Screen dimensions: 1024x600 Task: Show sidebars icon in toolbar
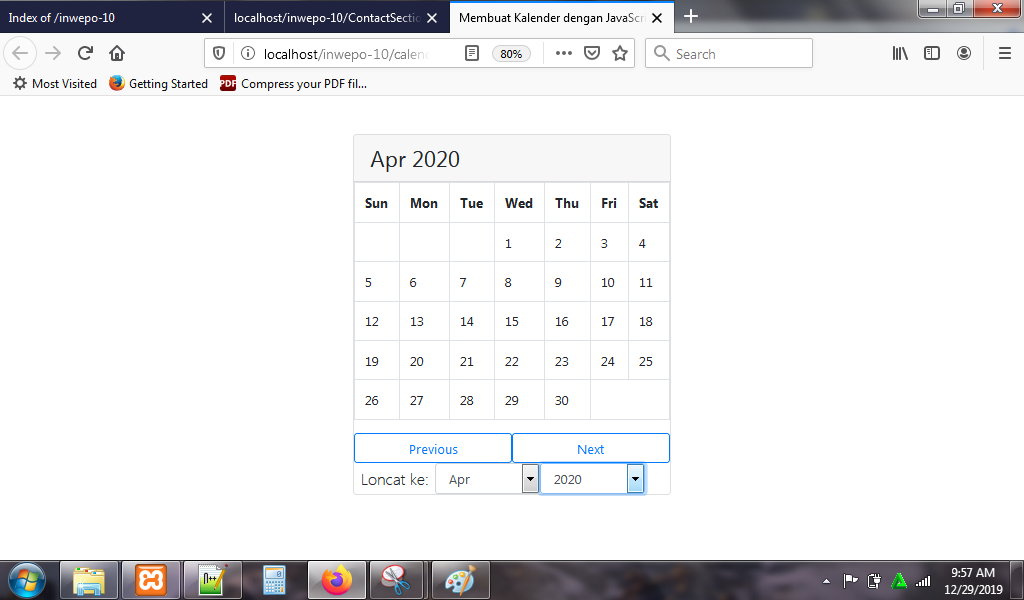(932, 54)
